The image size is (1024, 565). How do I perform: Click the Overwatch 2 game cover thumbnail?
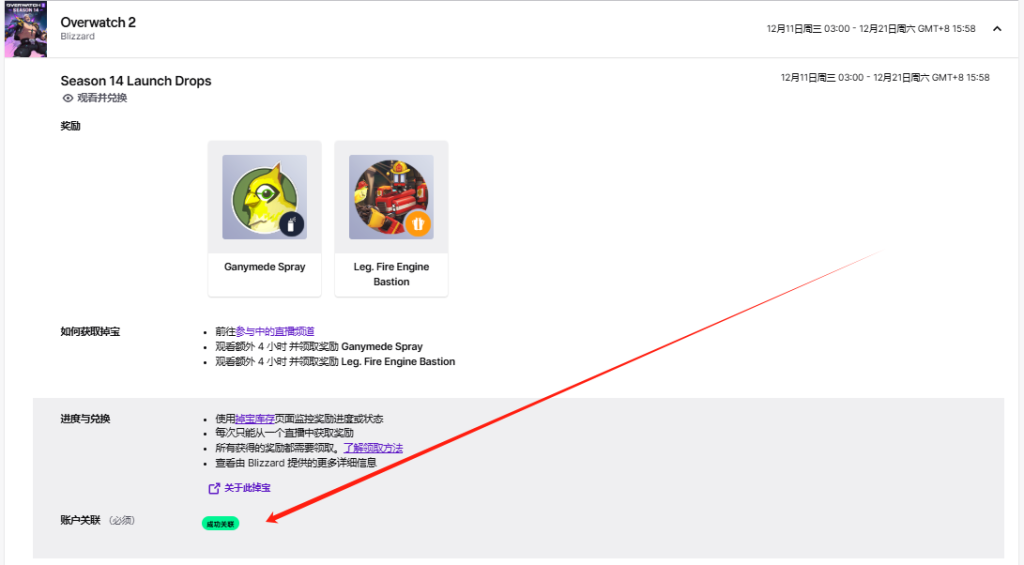click(26, 29)
